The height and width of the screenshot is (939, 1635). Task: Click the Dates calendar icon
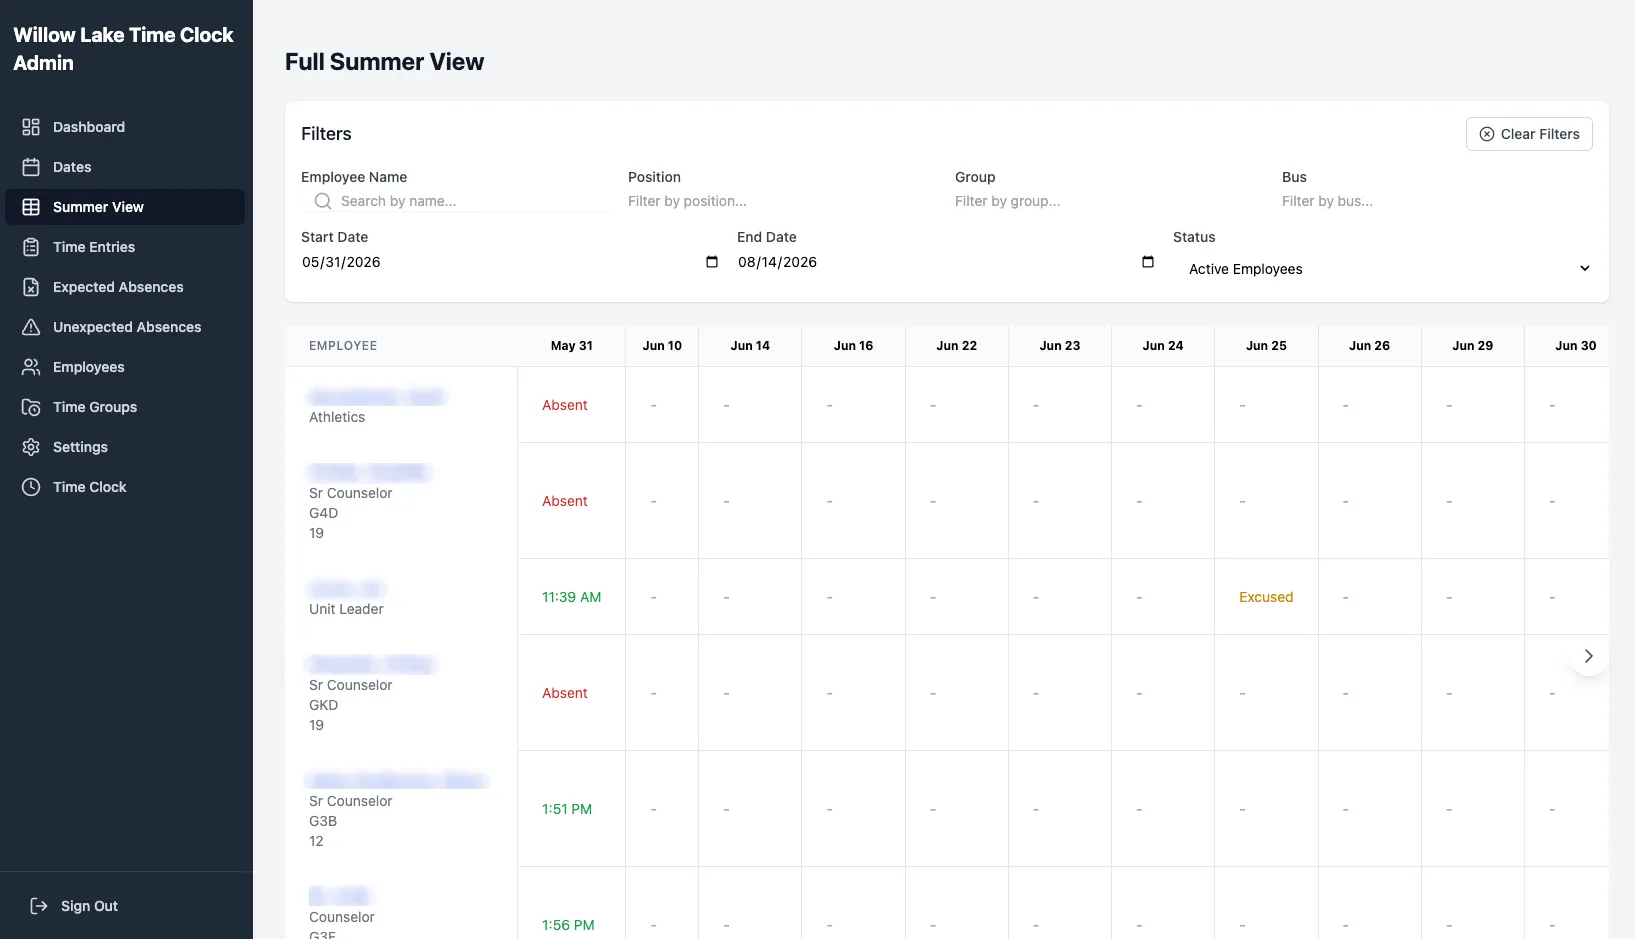point(31,167)
